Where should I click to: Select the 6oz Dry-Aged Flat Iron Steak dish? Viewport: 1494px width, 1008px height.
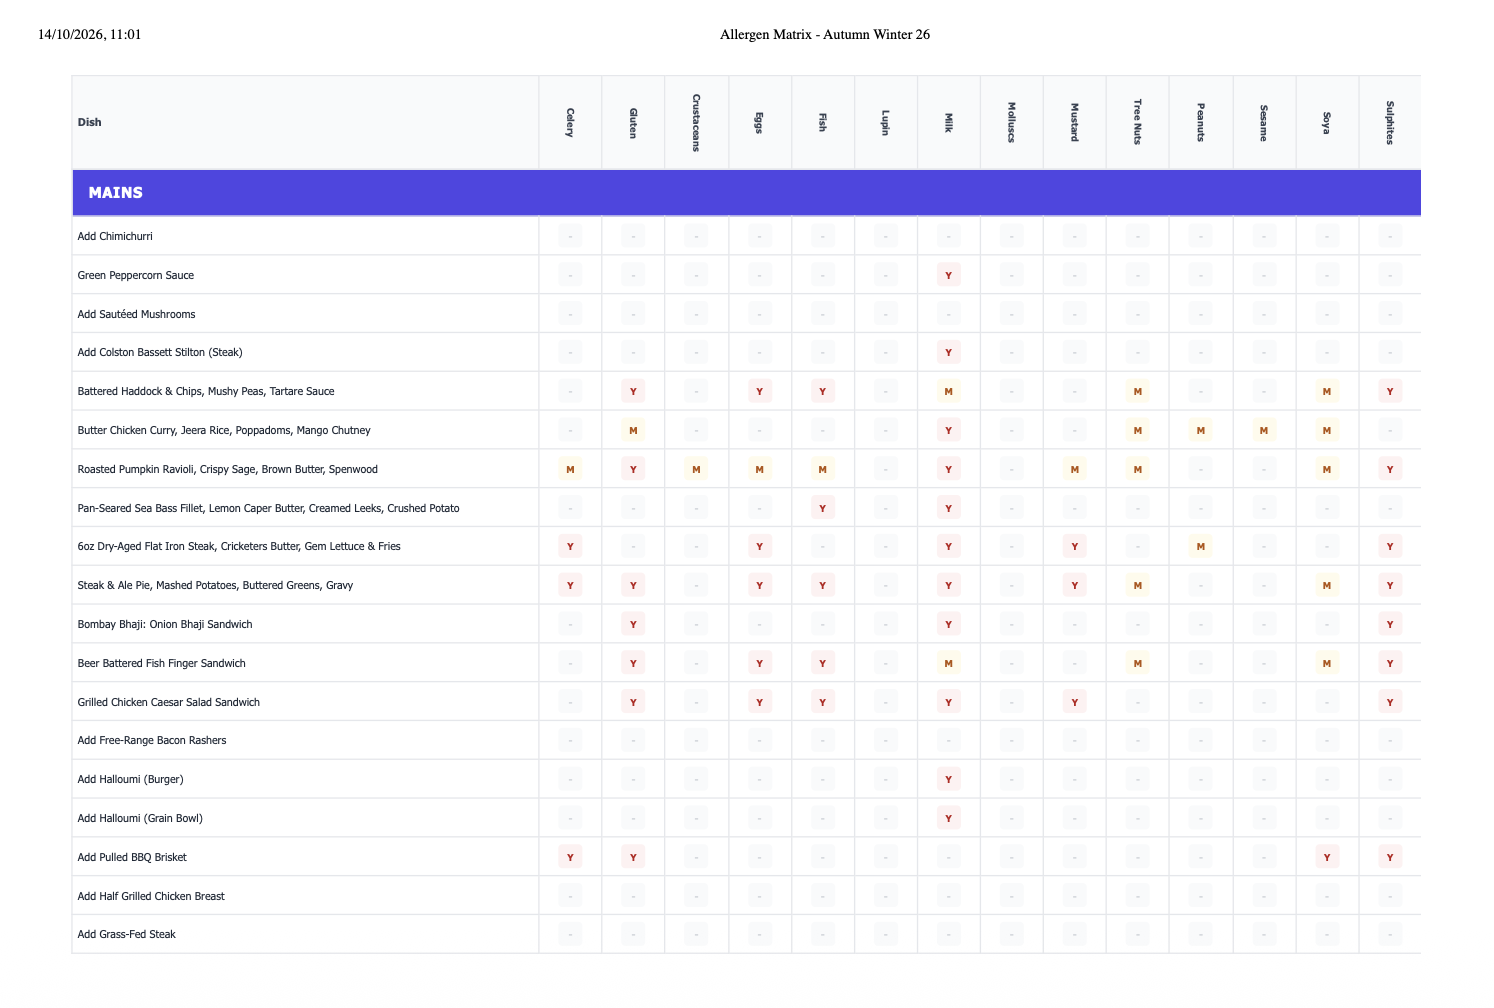[x=239, y=546]
